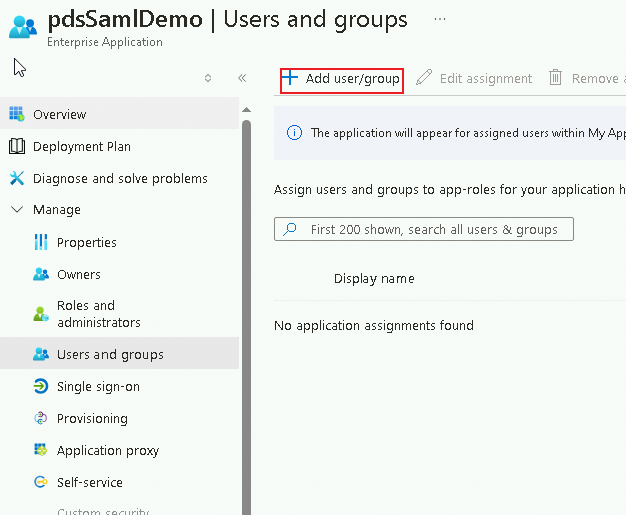Viewport: 626px width, 515px height.
Task: Click Edit assignment label
Action: [x=486, y=79]
